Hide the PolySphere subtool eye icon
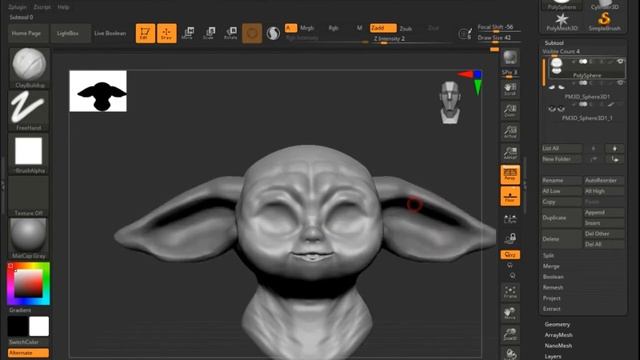Screen dimensions: 640x360 click(620, 61)
